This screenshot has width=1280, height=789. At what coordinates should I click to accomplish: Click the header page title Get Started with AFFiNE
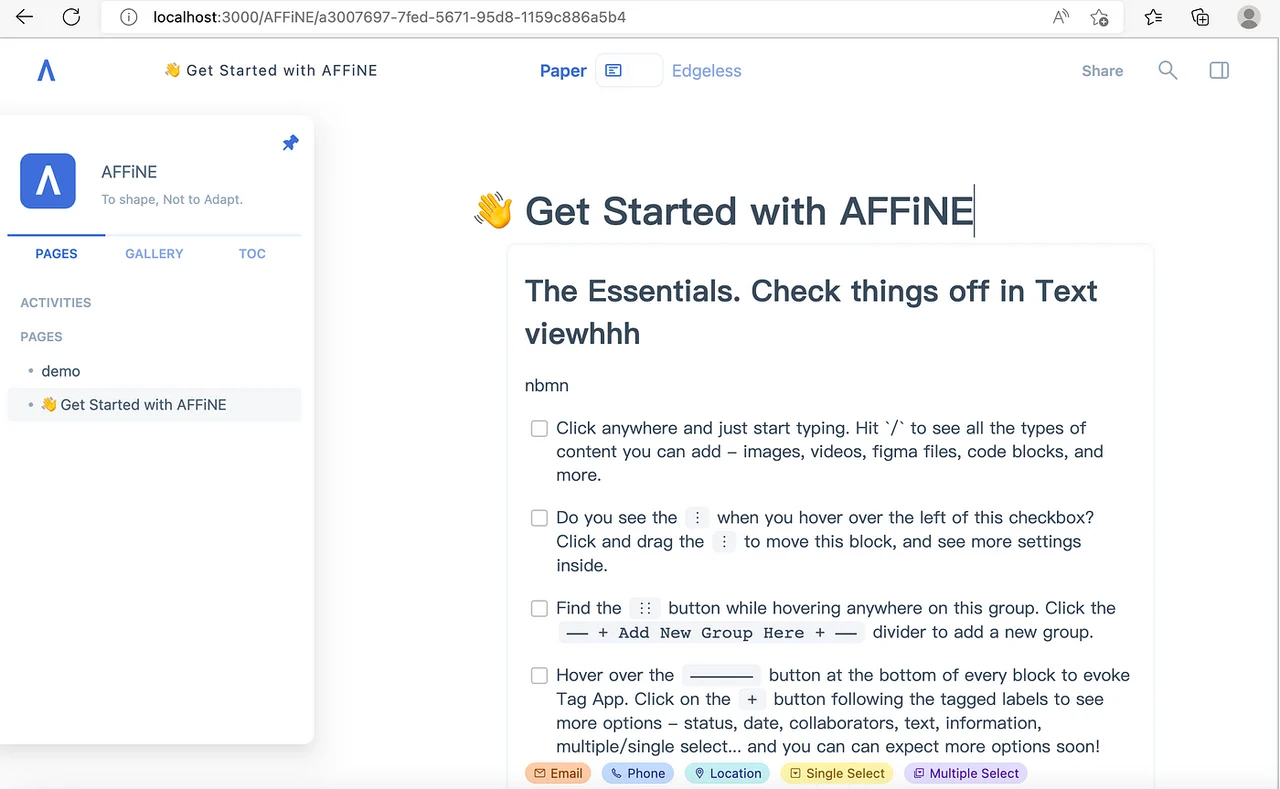pyautogui.click(x=270, y=70)
